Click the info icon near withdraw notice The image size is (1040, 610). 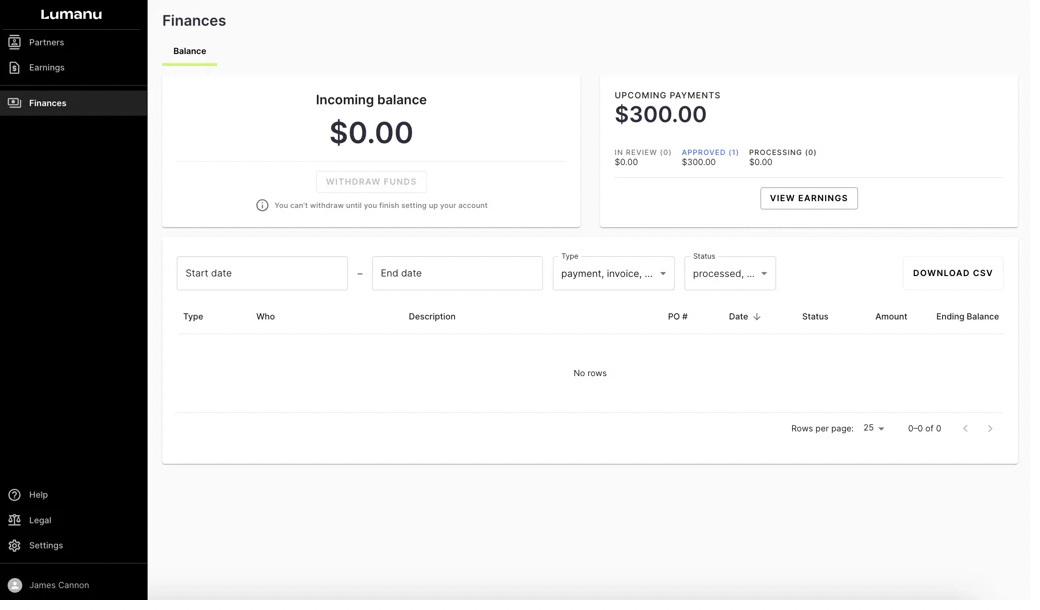click(262, 205)
